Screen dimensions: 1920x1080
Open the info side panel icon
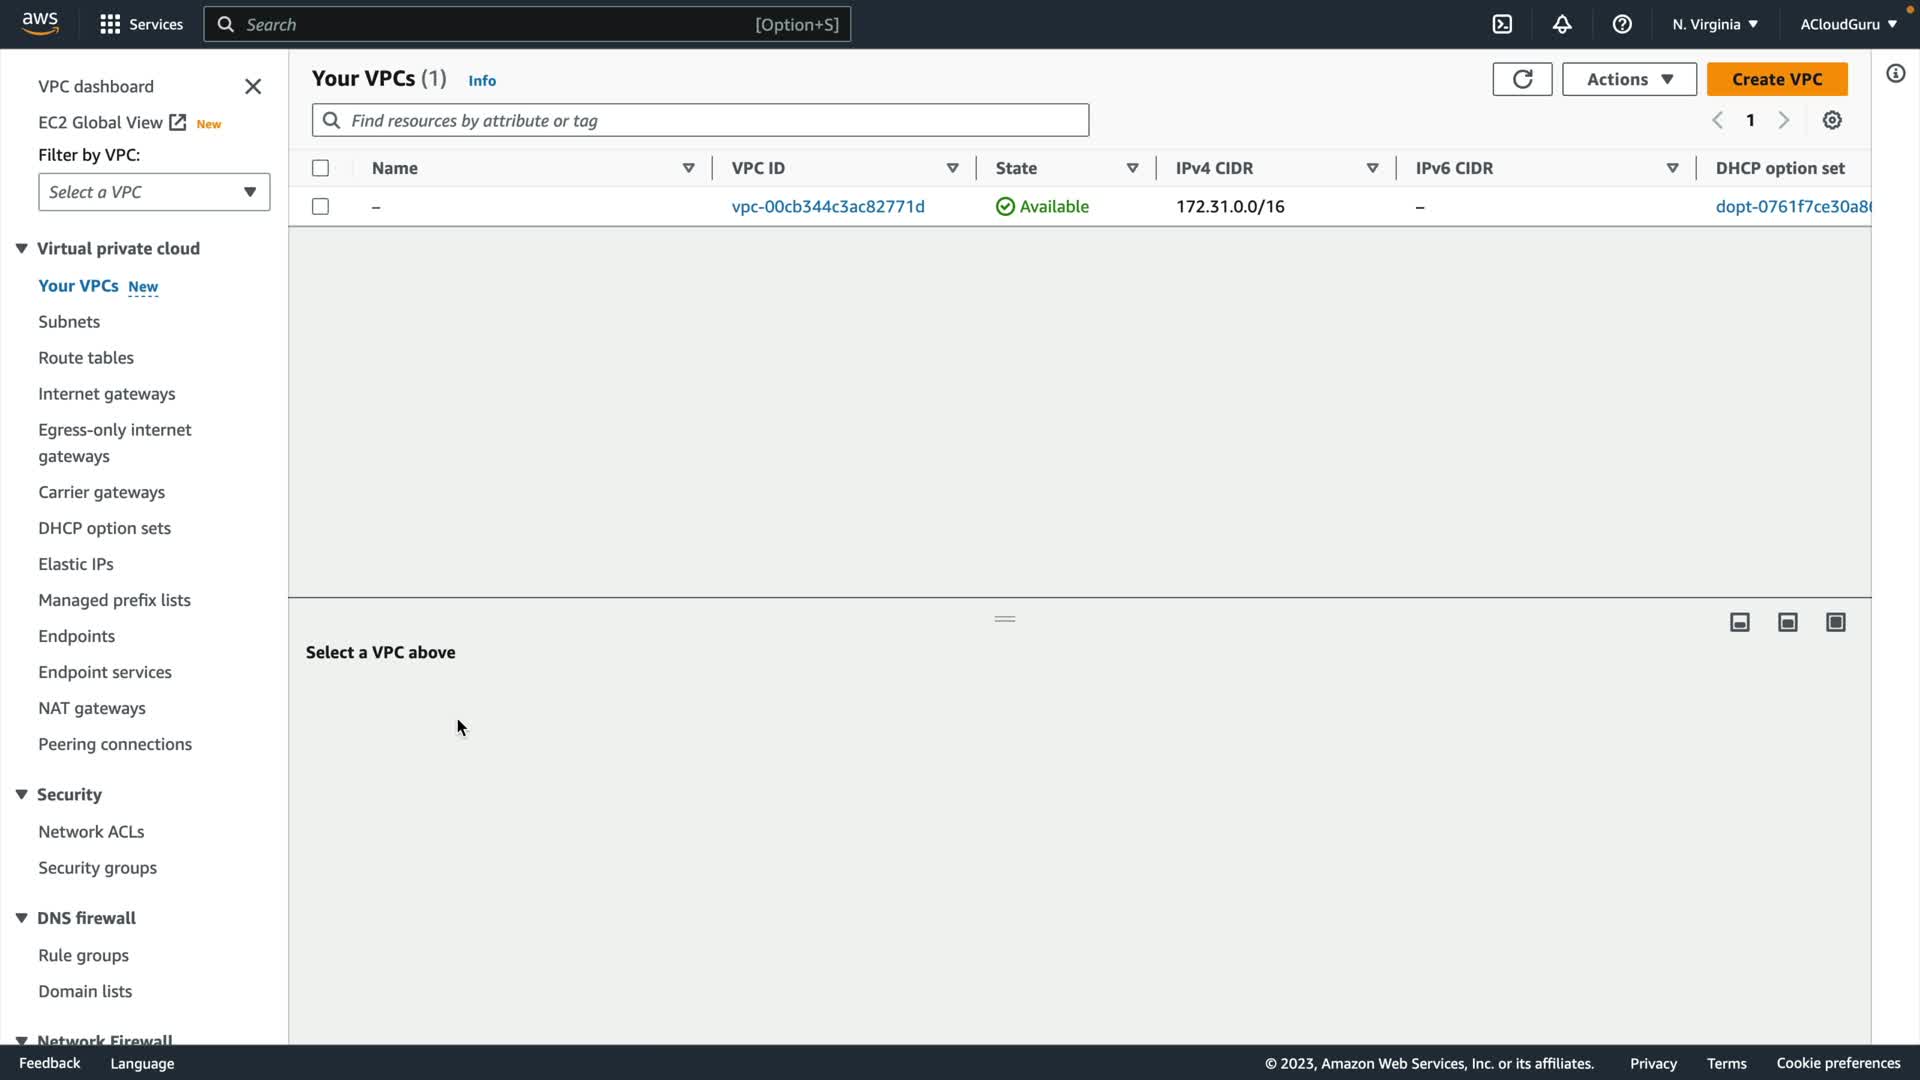[1896, 74]
